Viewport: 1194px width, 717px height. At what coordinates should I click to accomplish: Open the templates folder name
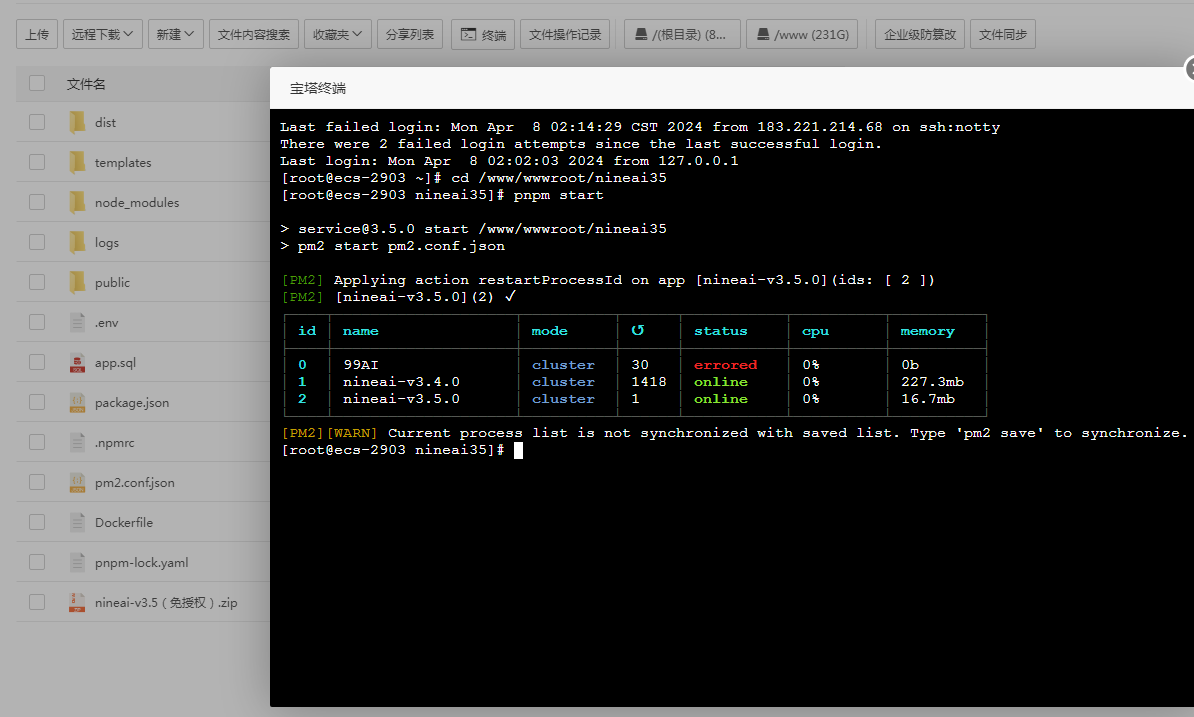[x=123, y=163]
